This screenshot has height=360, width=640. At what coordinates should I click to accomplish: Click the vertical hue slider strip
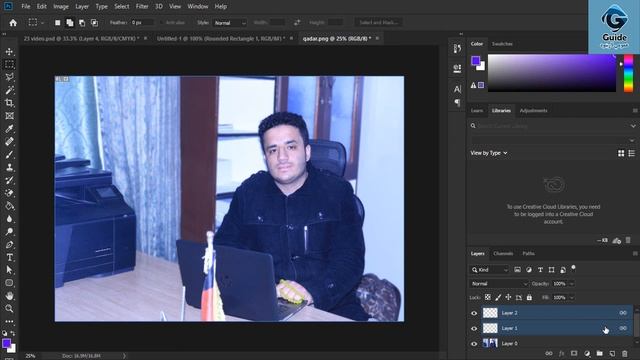click(629, 73)
